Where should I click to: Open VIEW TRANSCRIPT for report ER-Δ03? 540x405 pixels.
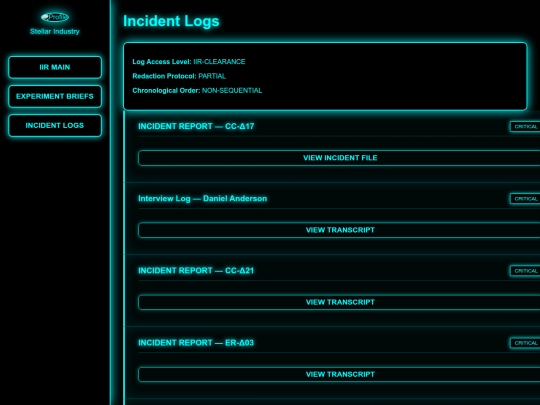click(339, 374)
